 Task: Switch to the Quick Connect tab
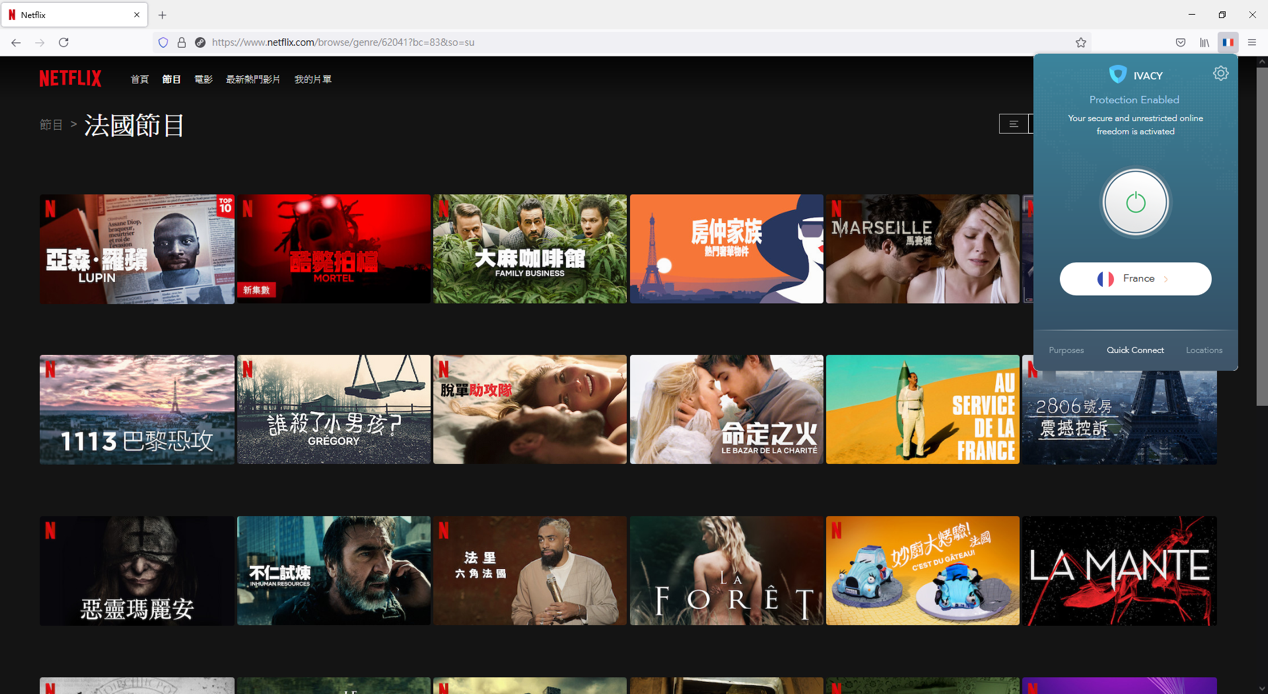(1135, 350)
